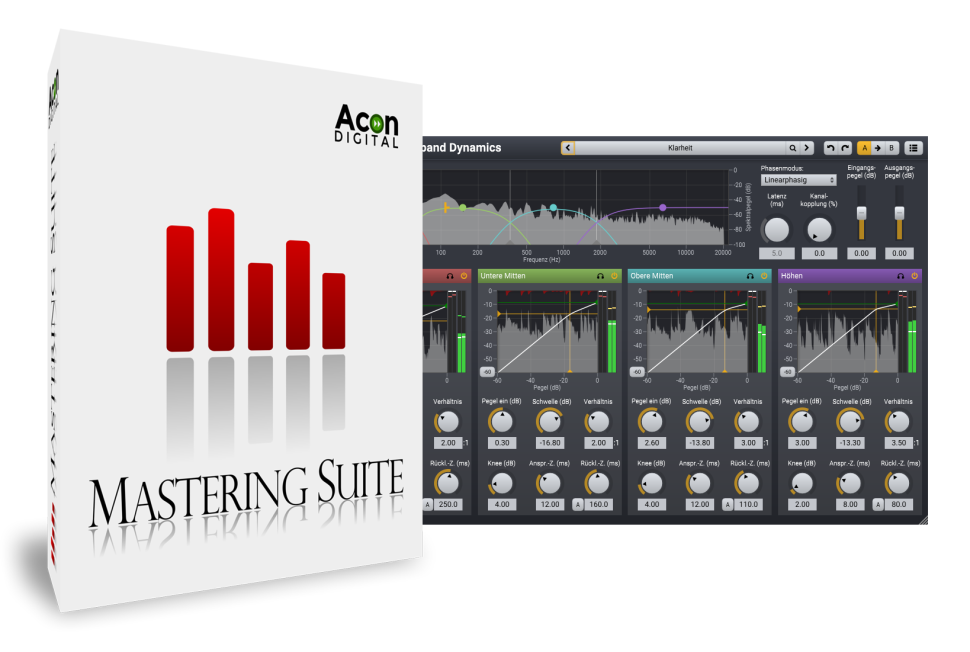Select the purple band node in the spectrum
This screenshot has height=652, width=970.
tap(663, 208)
